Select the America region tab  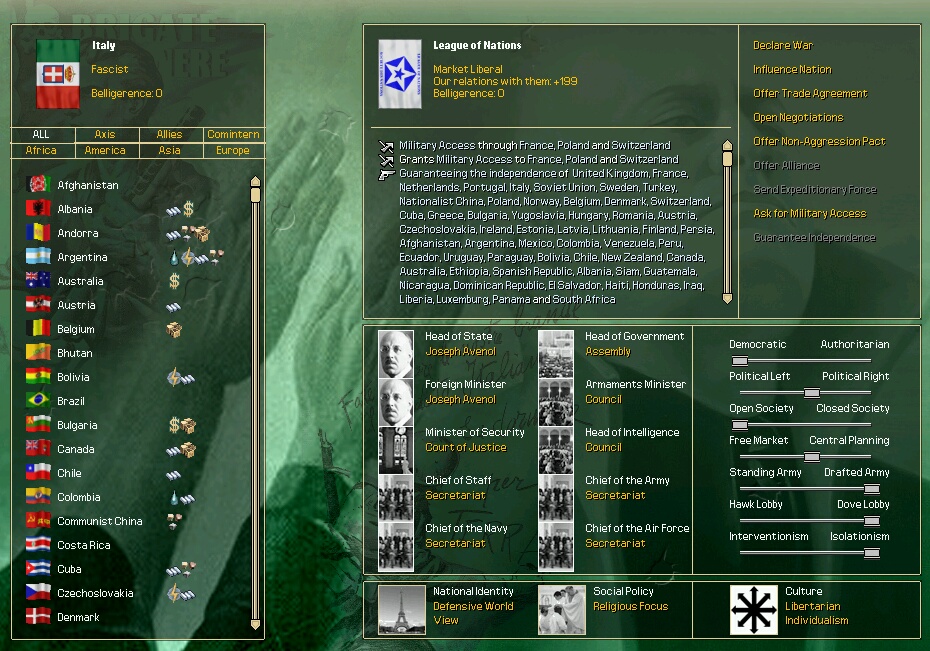(105, 151)
